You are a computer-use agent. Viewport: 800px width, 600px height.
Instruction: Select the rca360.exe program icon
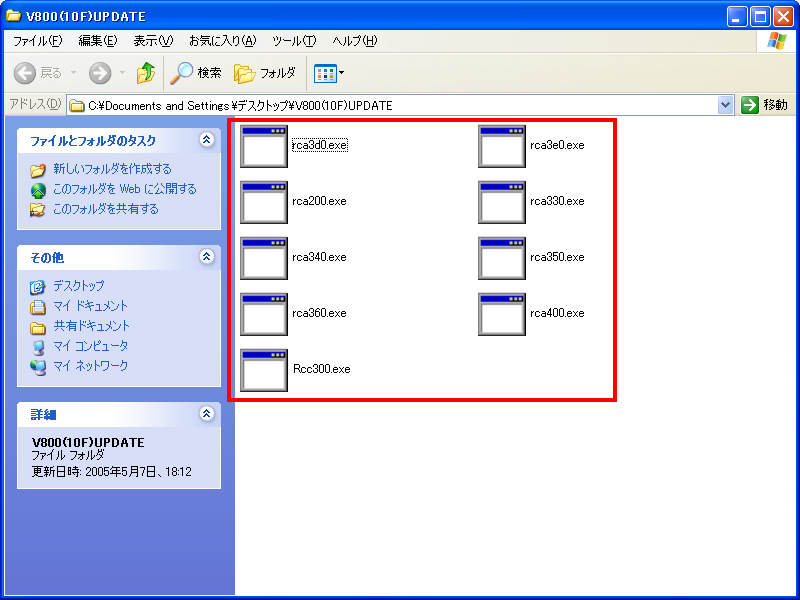click(x=264, y=315)
